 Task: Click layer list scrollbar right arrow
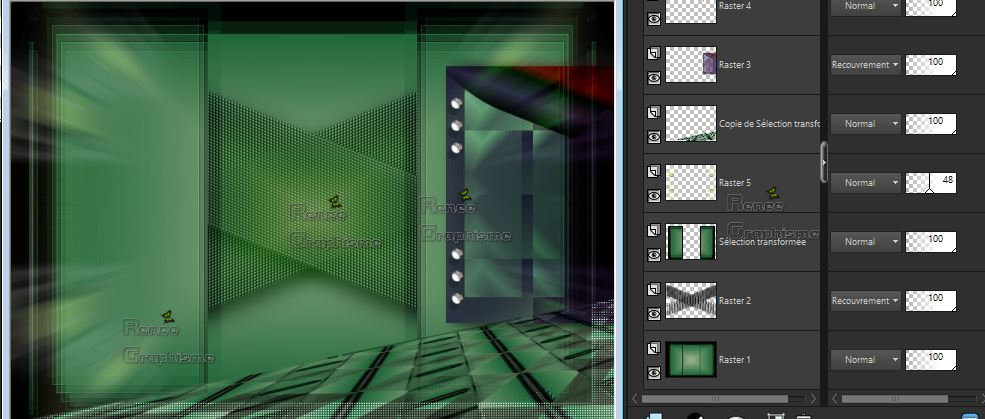(813, 399)
